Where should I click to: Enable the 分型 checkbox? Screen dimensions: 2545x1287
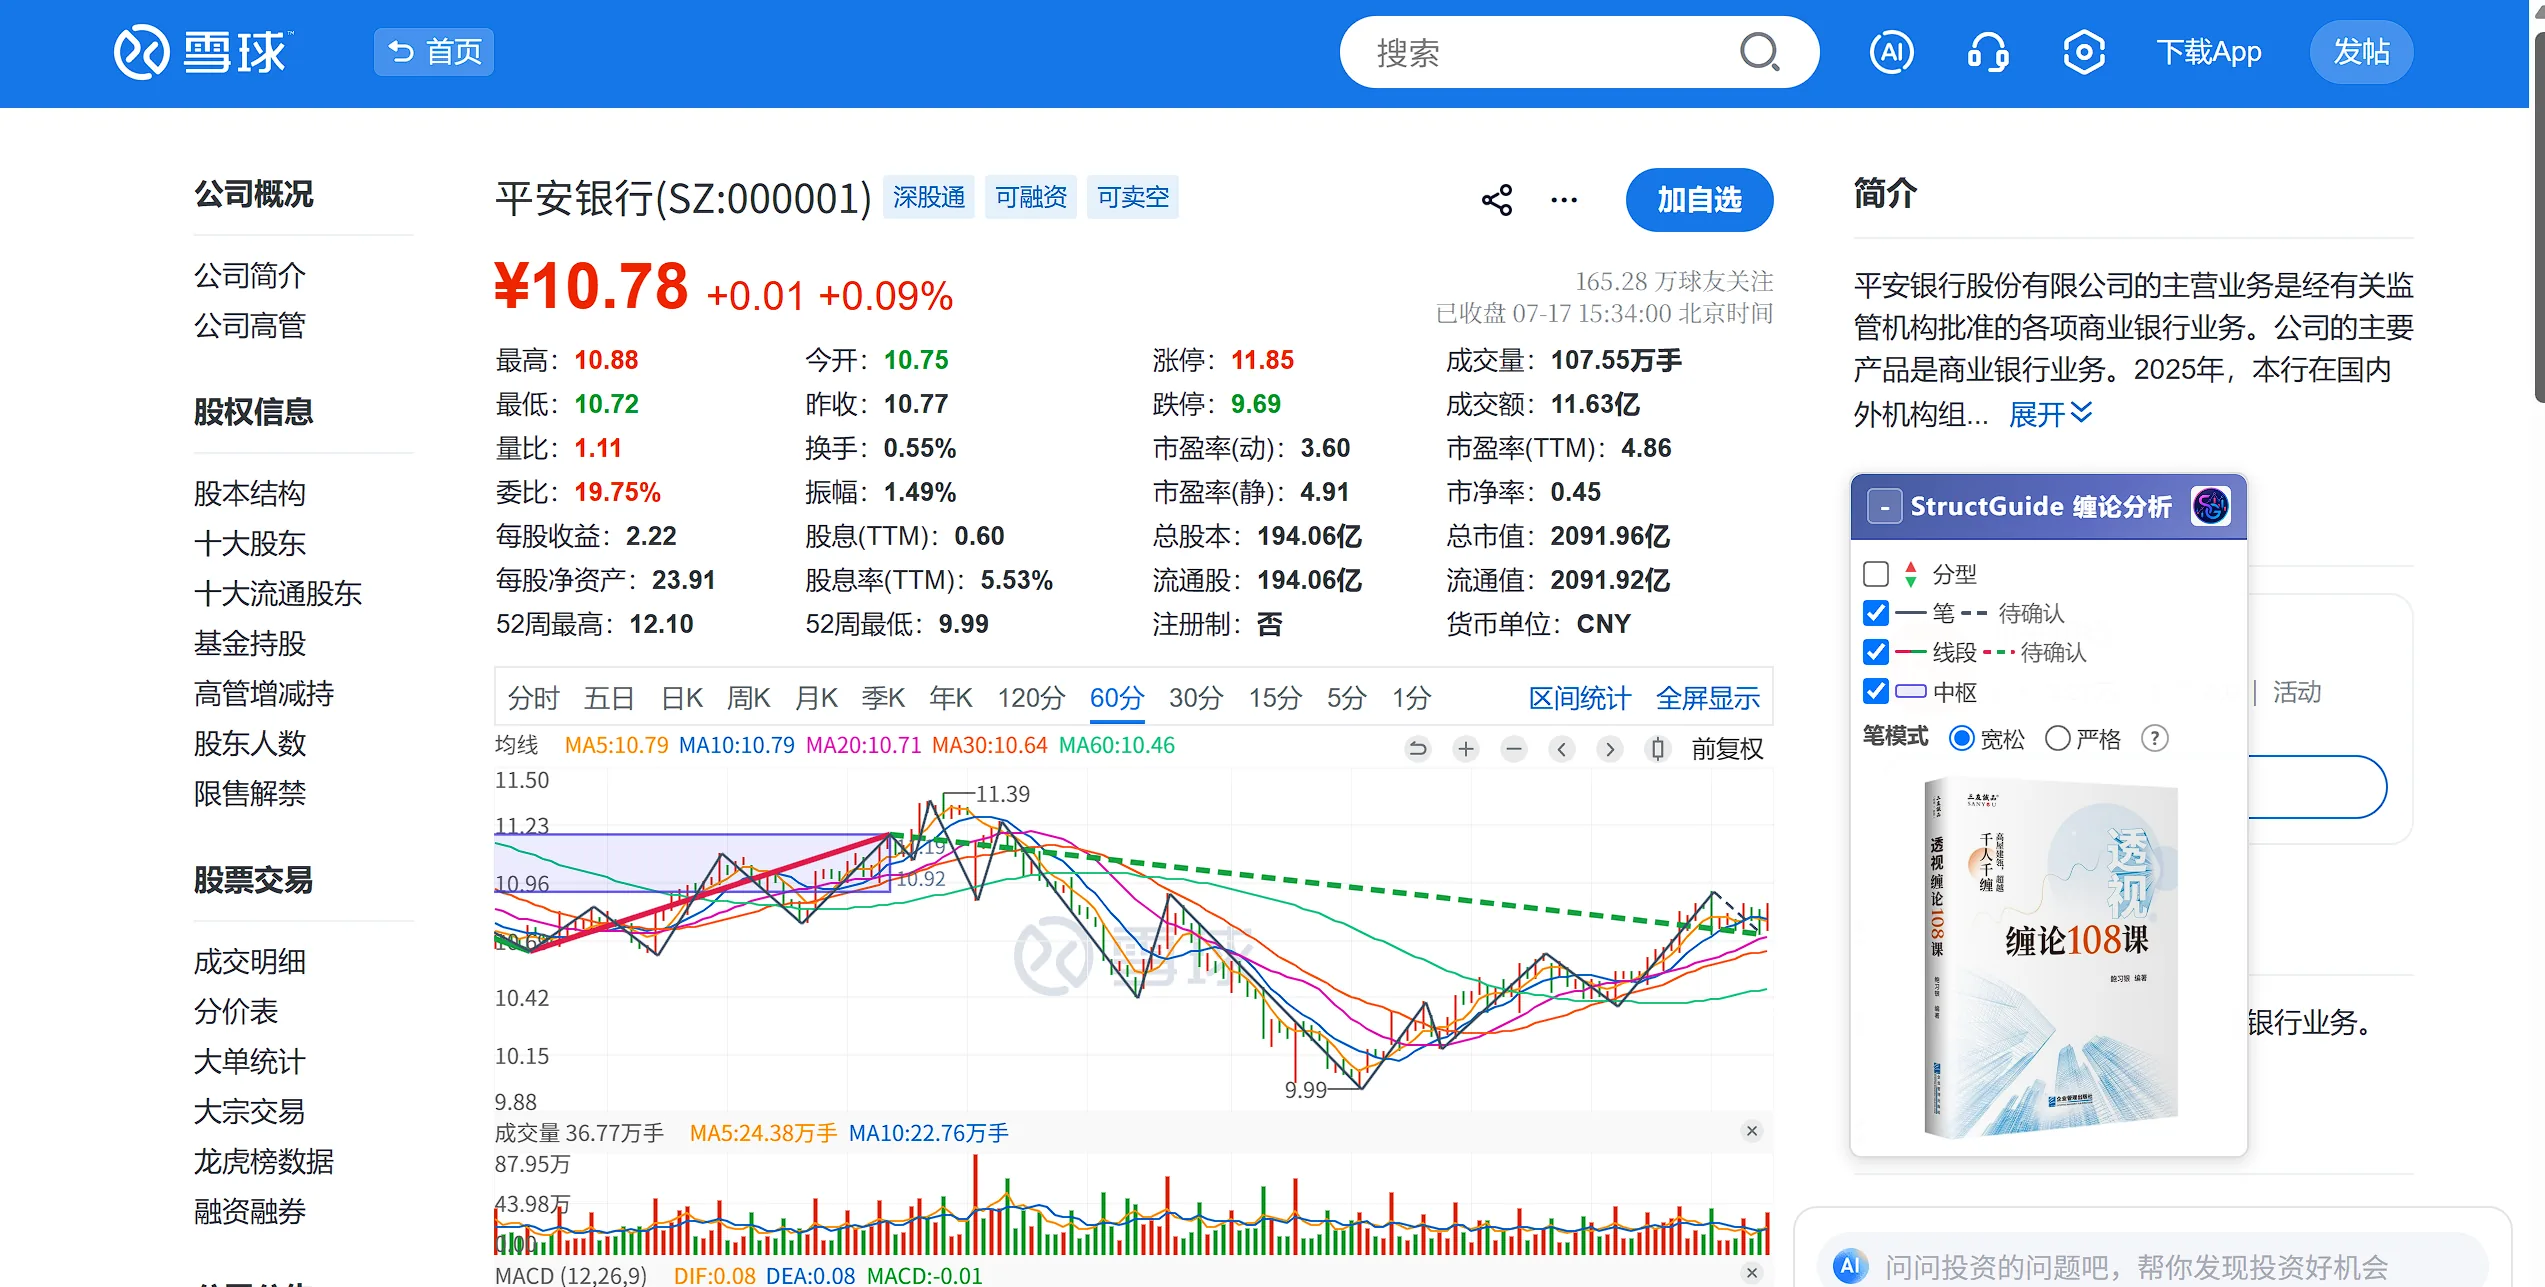1876,574
